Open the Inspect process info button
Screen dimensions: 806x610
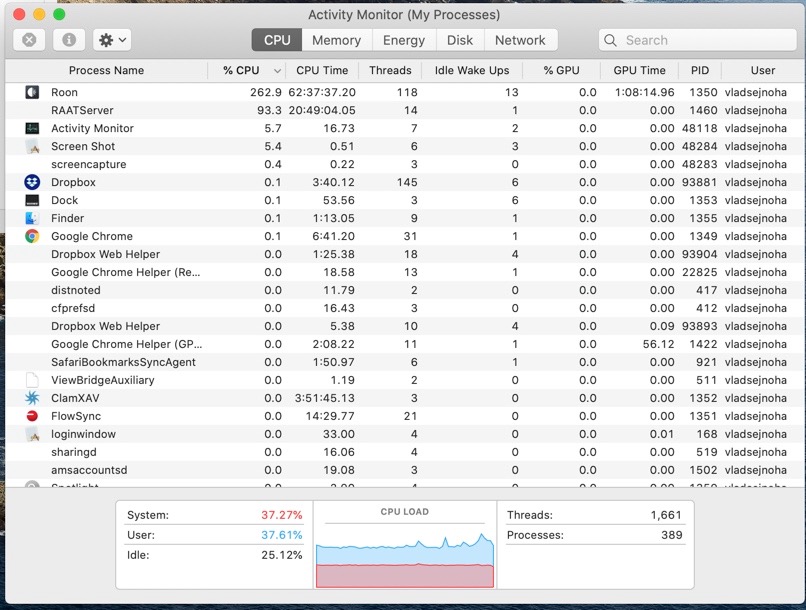(69, 40)
